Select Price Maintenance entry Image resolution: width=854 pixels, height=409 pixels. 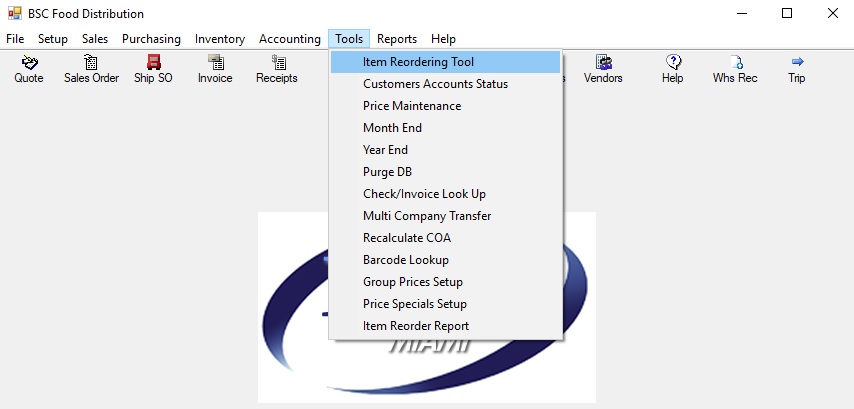coord(446,106)
